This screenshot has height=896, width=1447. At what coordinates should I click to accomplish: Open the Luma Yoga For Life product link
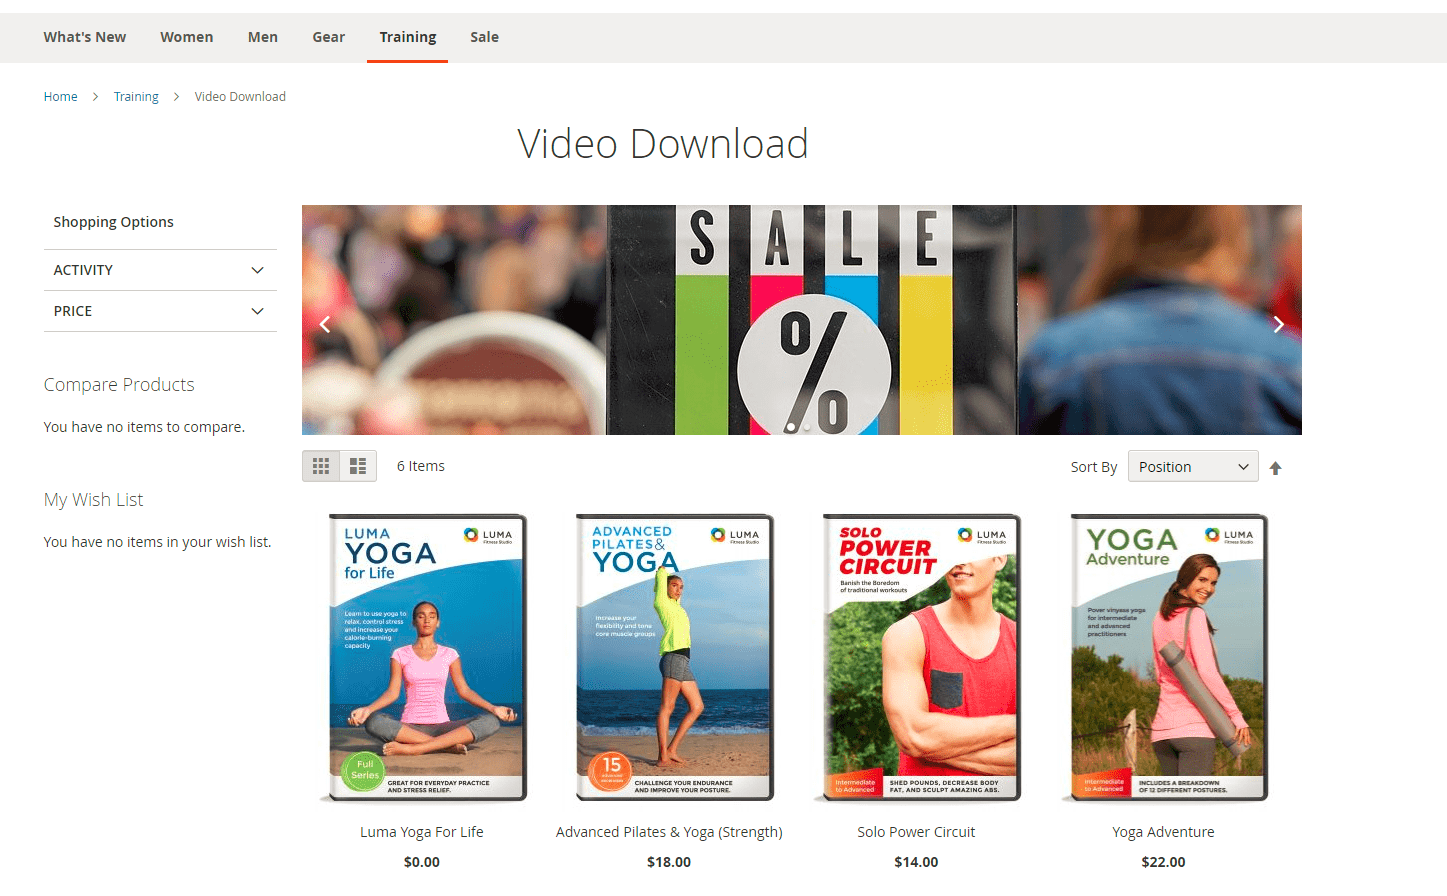click(x=421, y=832)
